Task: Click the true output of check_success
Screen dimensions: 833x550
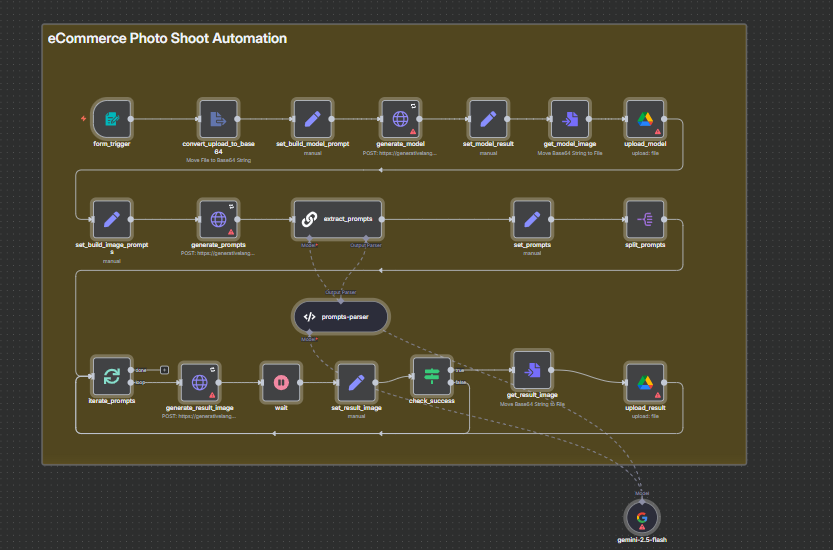Action: pos(451,370)
